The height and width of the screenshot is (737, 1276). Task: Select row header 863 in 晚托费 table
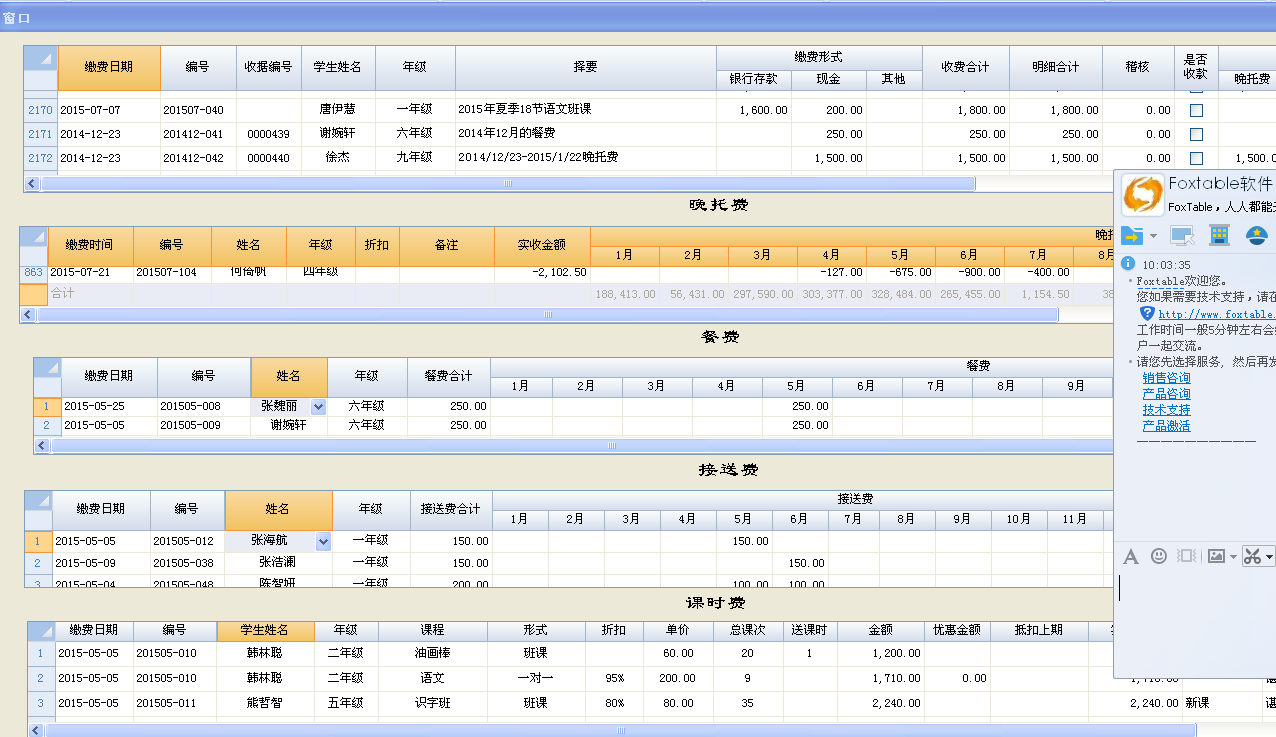(33, 272)
